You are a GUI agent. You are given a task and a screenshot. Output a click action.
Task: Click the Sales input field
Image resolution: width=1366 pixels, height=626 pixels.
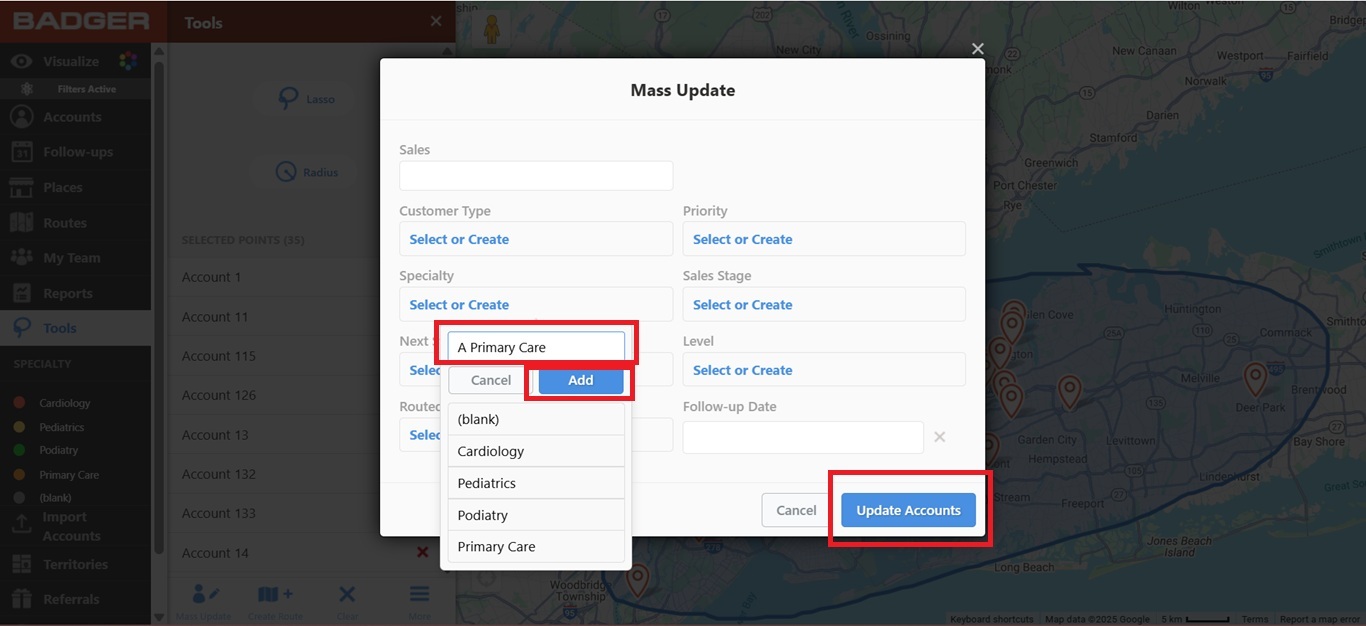pyautogui.click(x=536, y=176)
